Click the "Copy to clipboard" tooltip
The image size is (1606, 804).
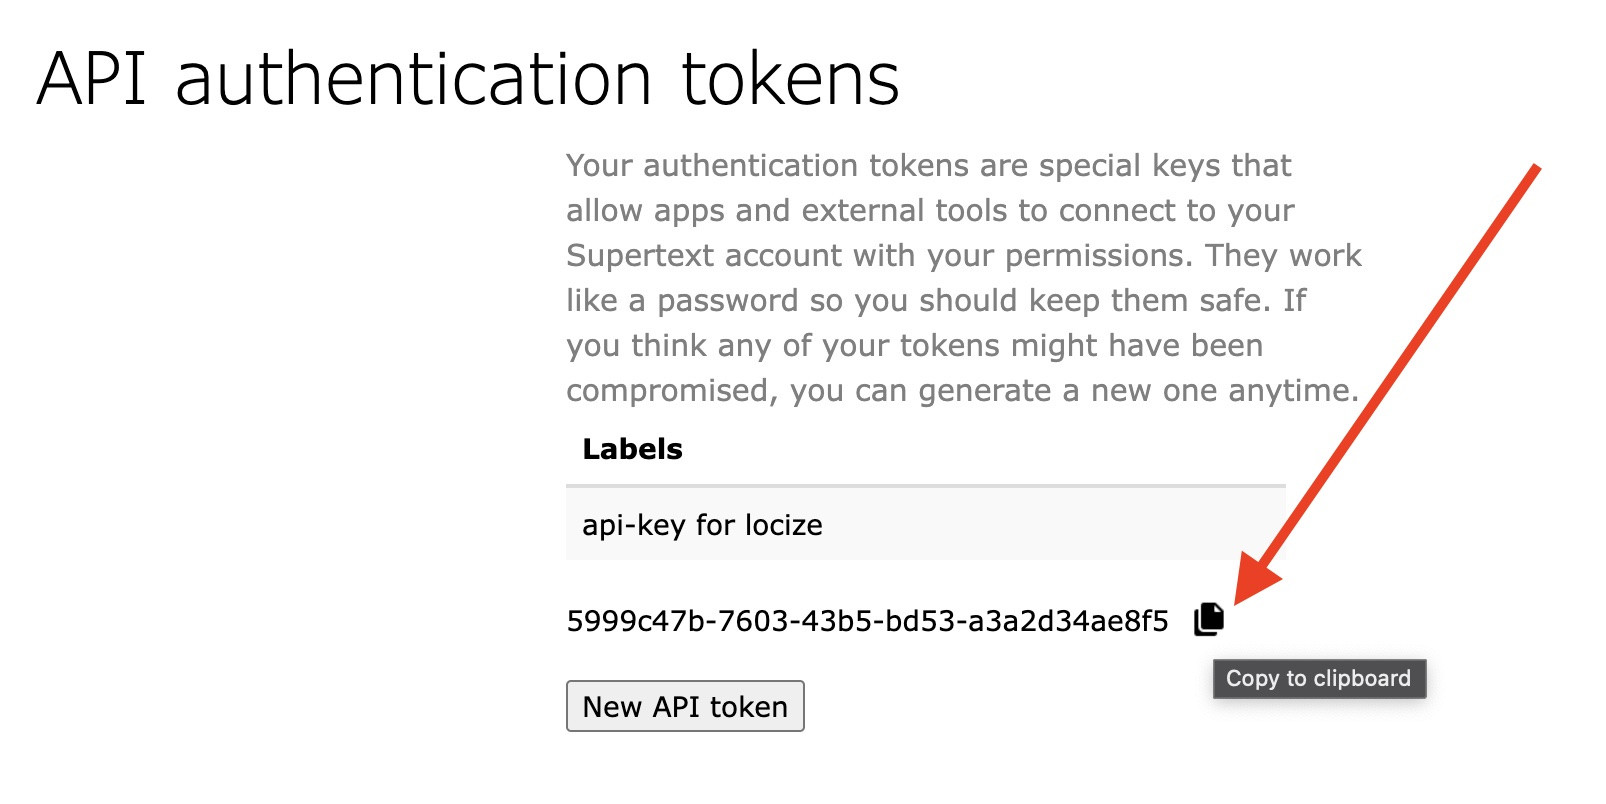point(1318,679)
